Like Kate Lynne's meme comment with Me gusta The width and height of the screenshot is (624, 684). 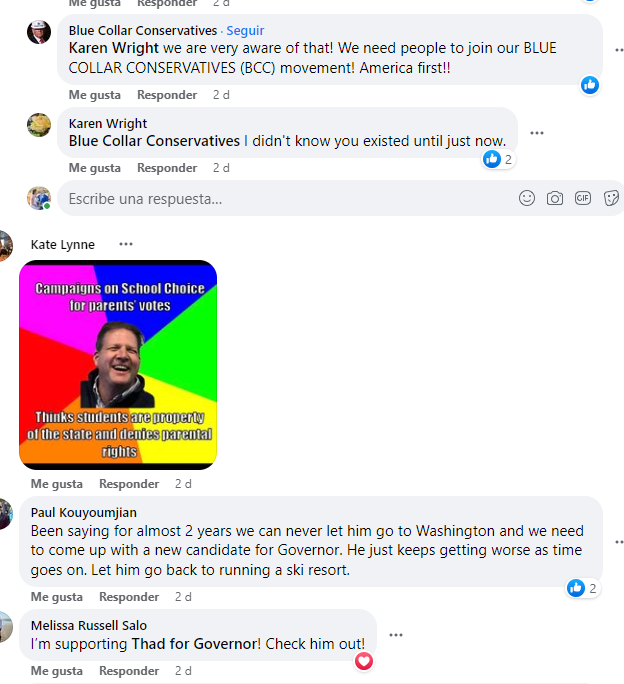(x=57, y=484)
